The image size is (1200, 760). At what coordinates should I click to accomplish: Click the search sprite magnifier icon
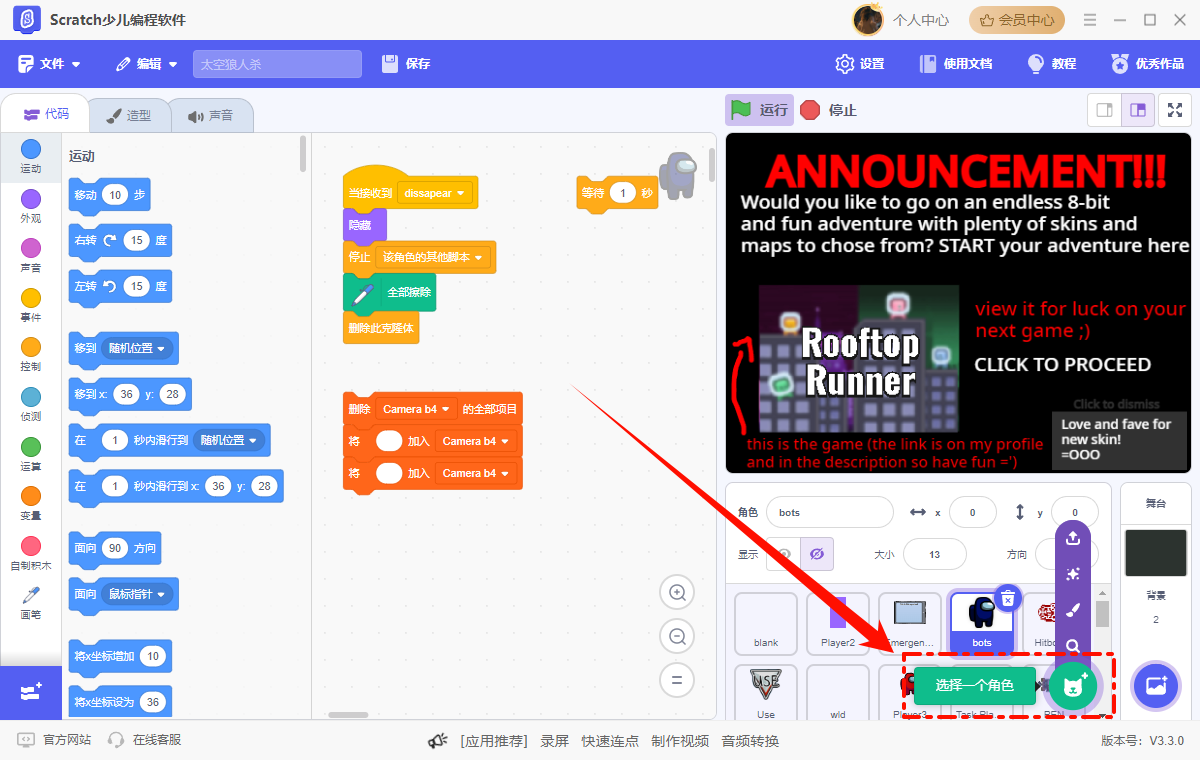(1073, 646)
